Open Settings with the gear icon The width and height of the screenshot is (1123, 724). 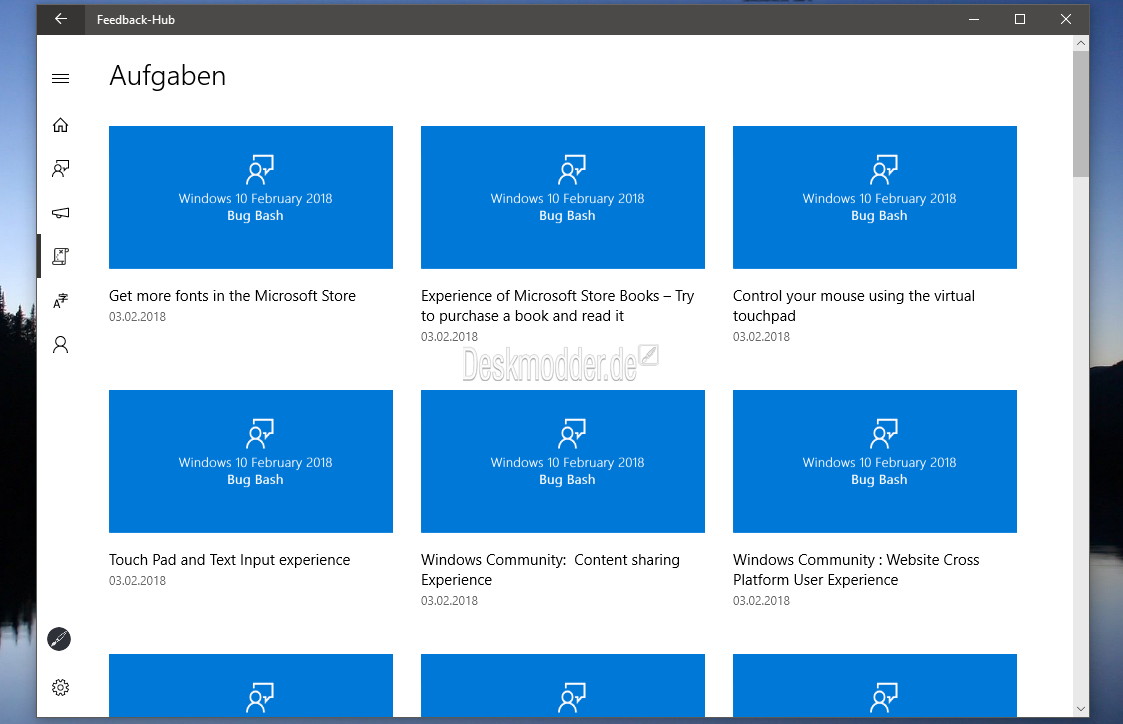coord(61,687)
